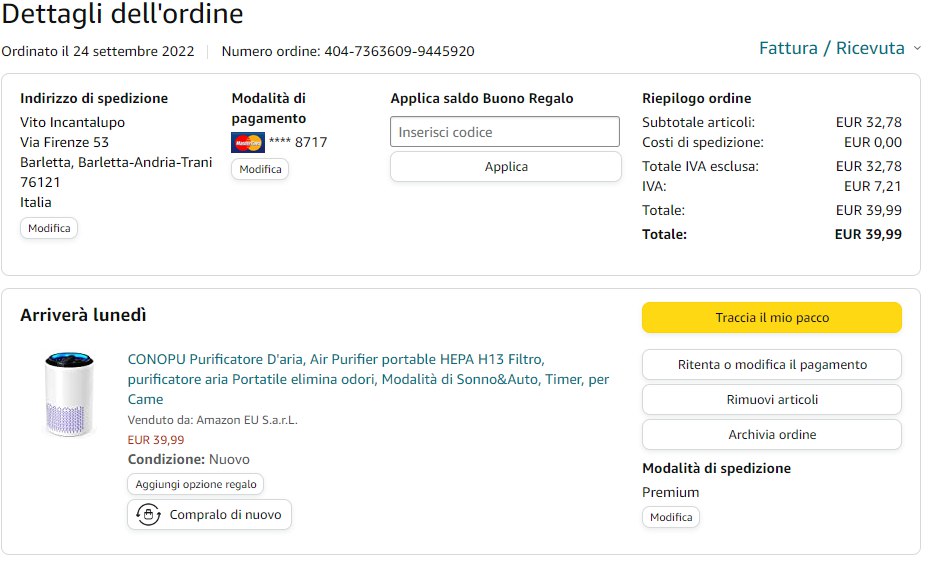Click the seller name Amazon EU S.a.r.L.
The image size is (935, 567).
246,420
